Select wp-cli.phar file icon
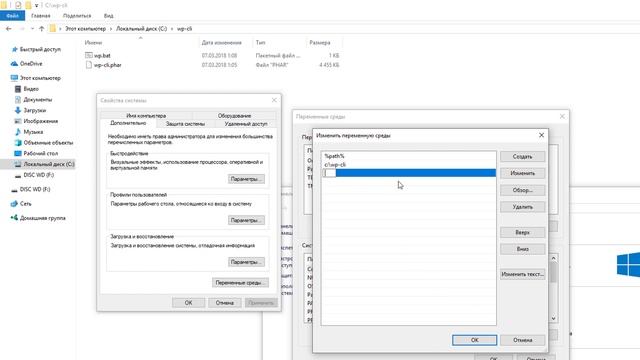The width and height of the screenshot is (640, 360). click(89, 65)
